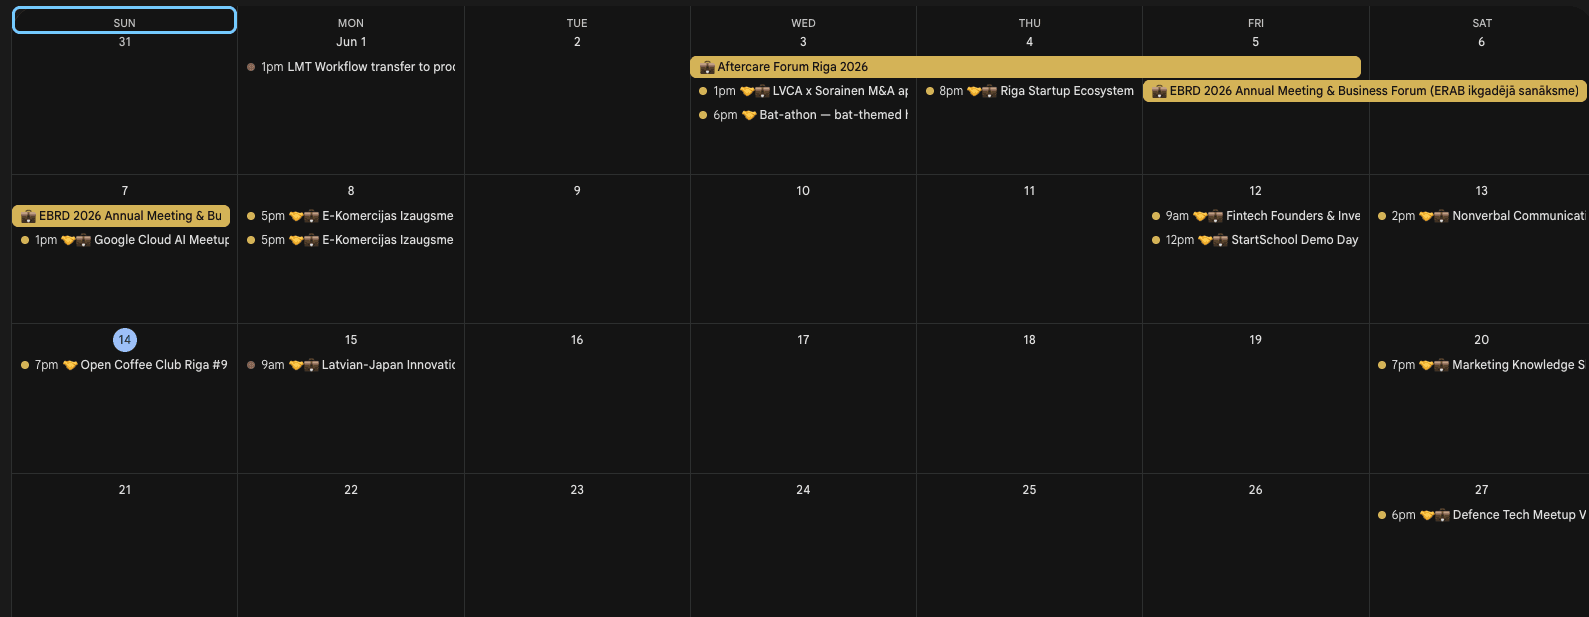Select the highlighted SUN column header
The image size is (1589, 617).
(x=124, y=21)
